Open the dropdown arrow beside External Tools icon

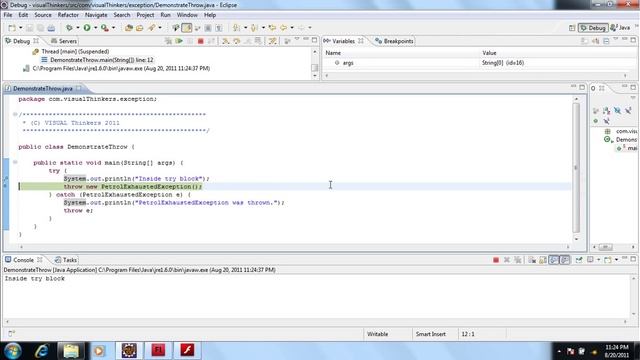(x=113, y=28)
